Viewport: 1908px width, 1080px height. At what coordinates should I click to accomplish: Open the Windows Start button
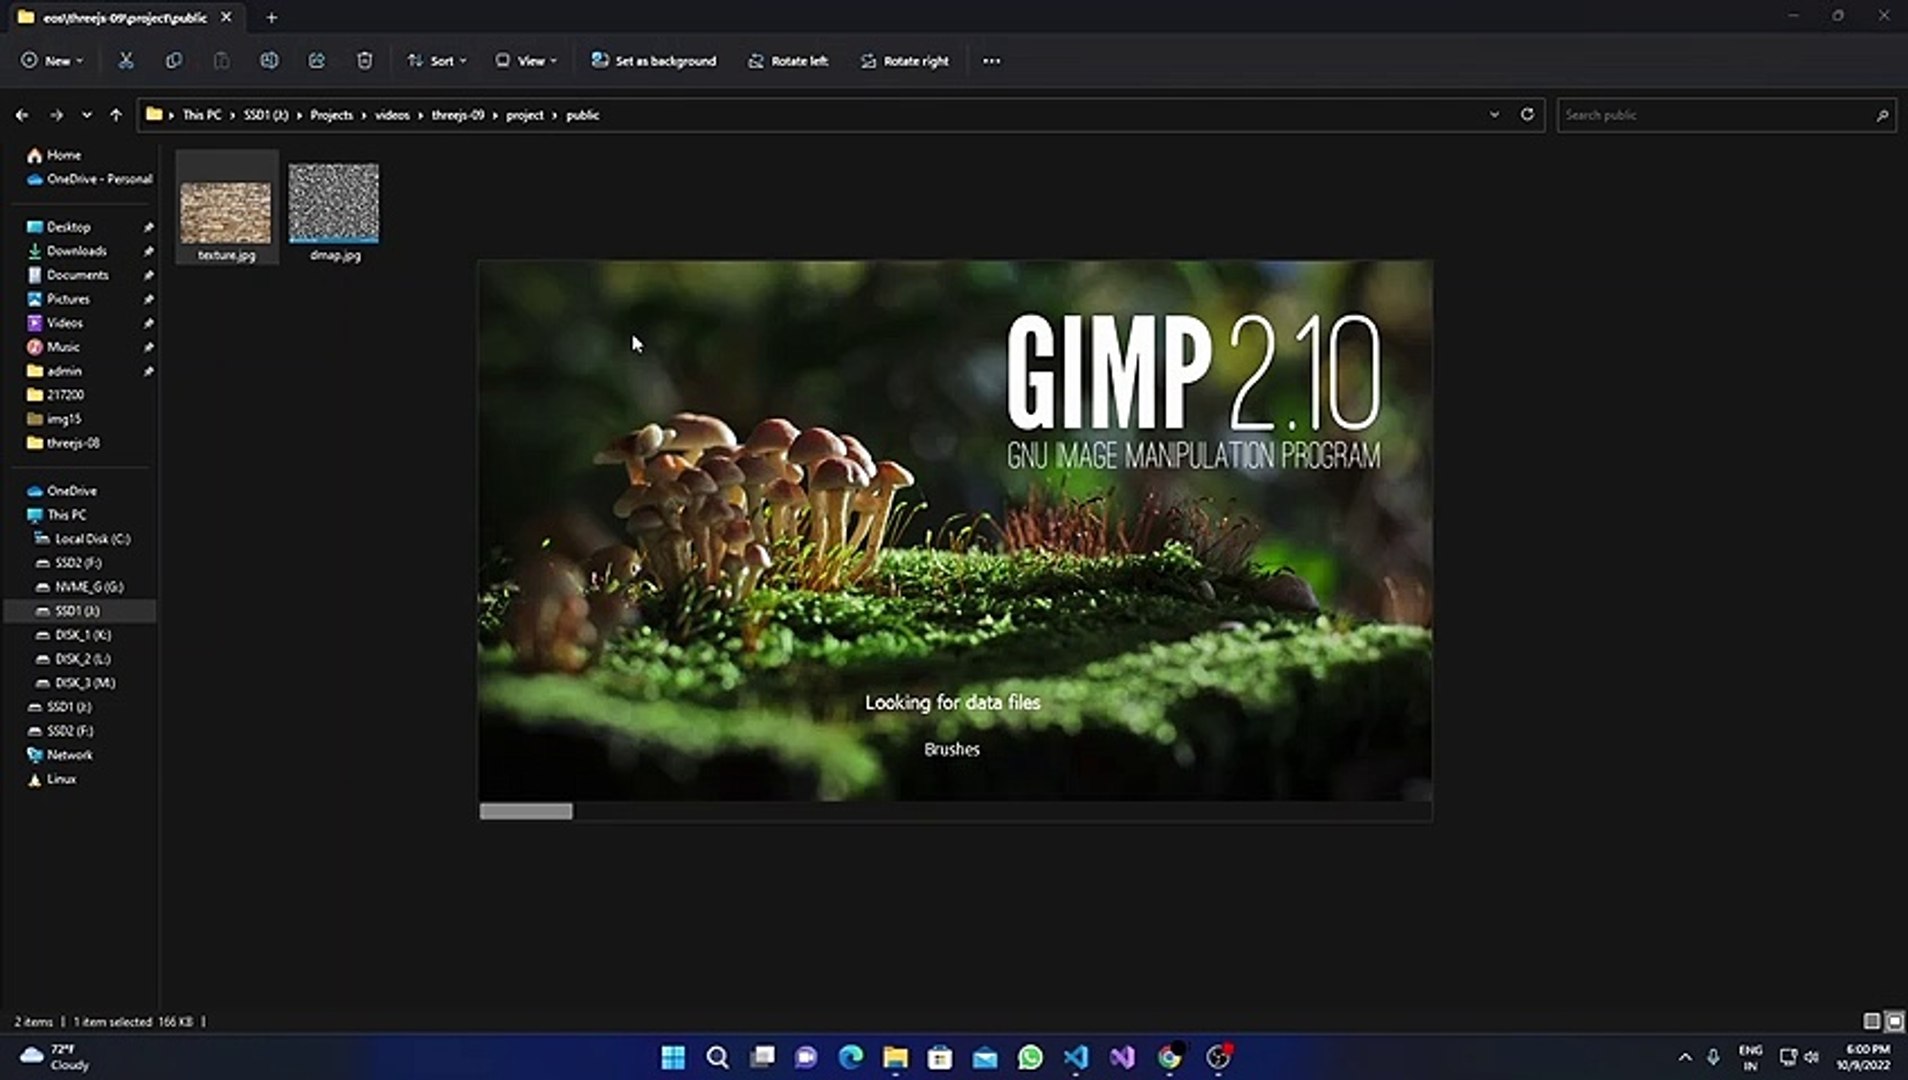[x=673, y=1057]
